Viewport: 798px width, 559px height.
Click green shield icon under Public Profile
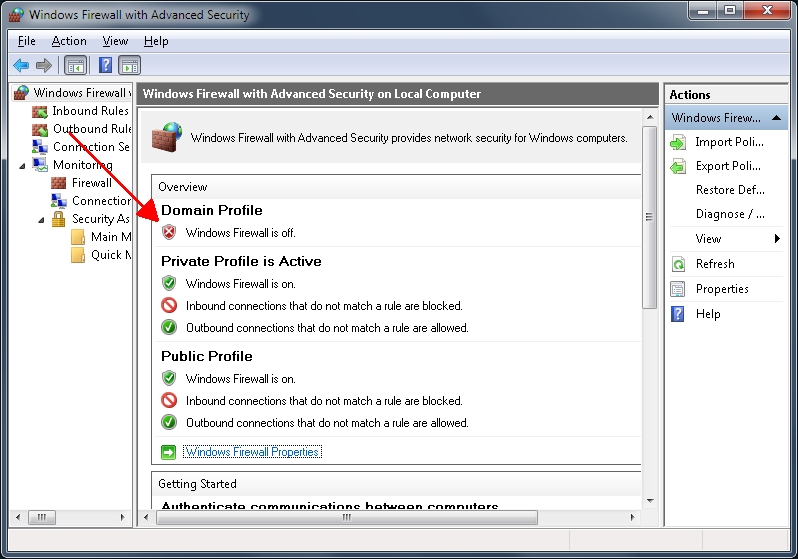pyautogui.click(x=169, y=378)
